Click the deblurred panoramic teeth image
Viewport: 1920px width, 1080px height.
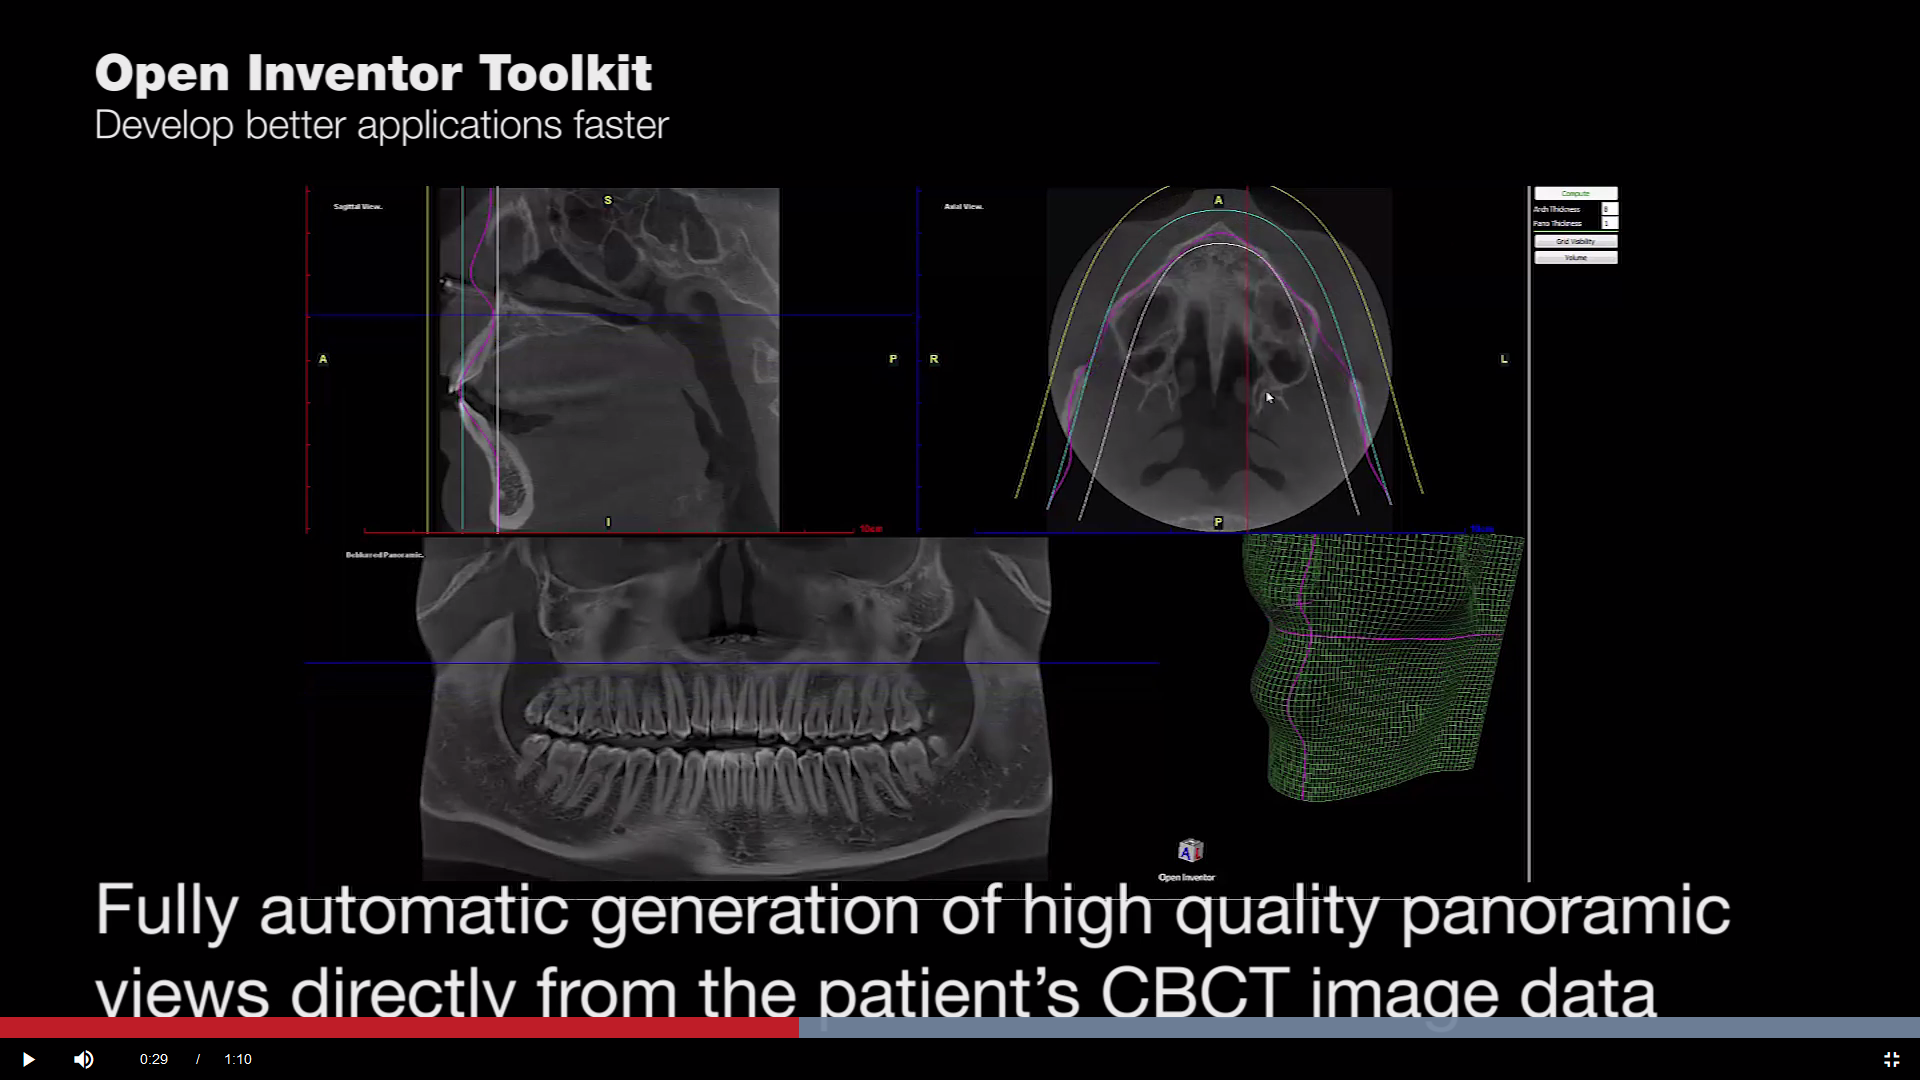[x=735, y=708]
